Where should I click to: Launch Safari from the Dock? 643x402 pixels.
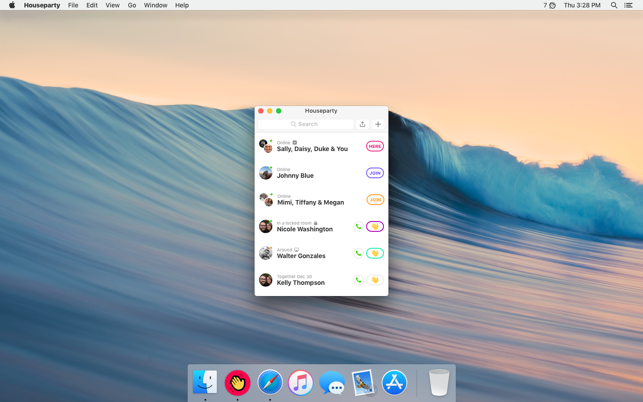click(269, 382)
